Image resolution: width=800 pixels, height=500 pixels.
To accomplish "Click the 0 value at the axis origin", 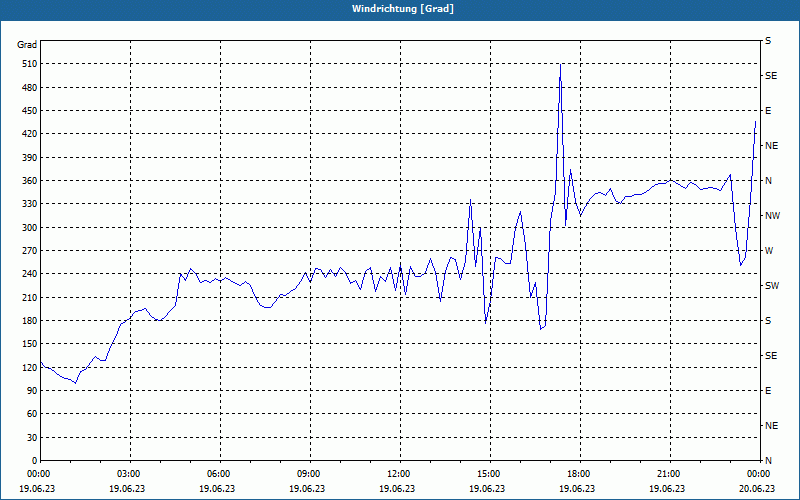I will [x=35, y=461].
